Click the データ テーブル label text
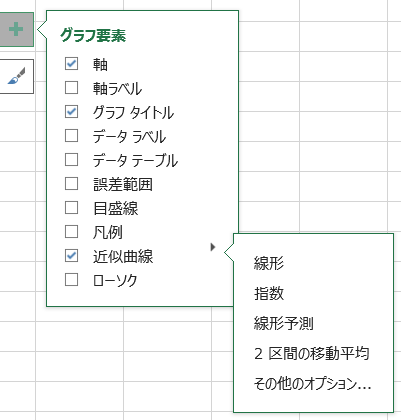This screenshot has height=420, width=401. click(135, 160)
